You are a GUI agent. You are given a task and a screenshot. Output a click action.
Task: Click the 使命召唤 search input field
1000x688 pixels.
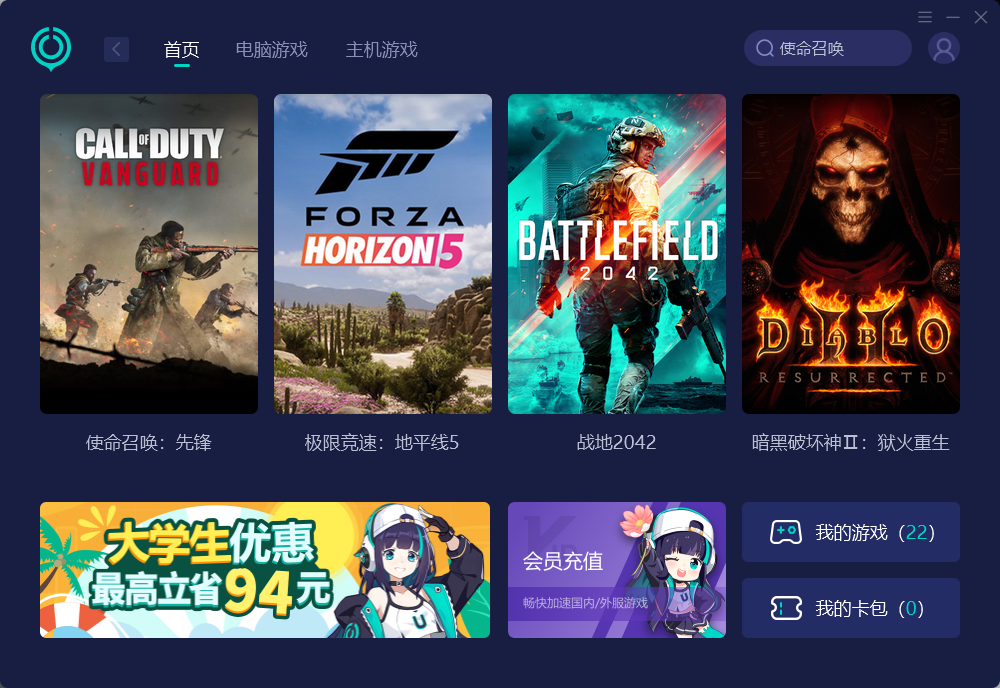(828, 48)
